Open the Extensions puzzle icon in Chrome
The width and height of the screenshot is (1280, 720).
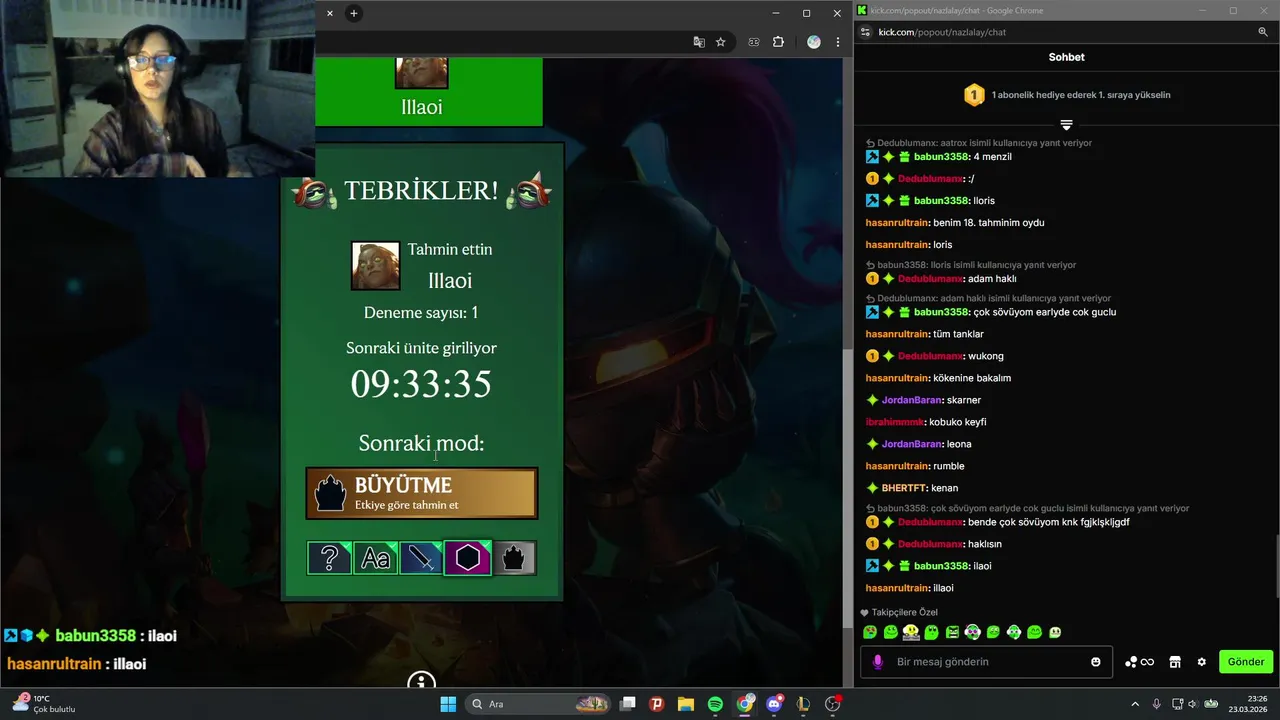click(778, 42)
